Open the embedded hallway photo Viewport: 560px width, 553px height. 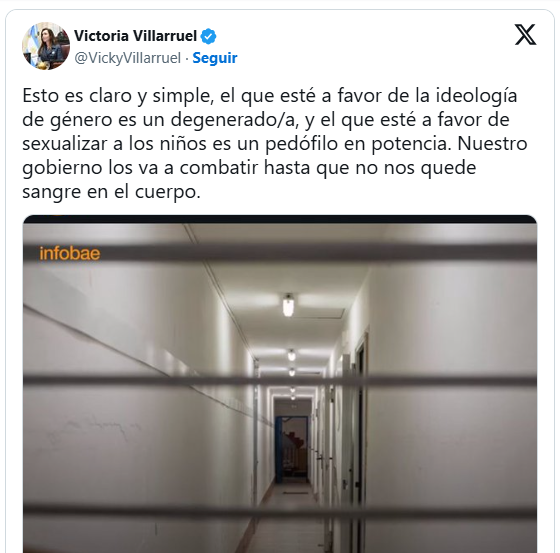point(280,384)
